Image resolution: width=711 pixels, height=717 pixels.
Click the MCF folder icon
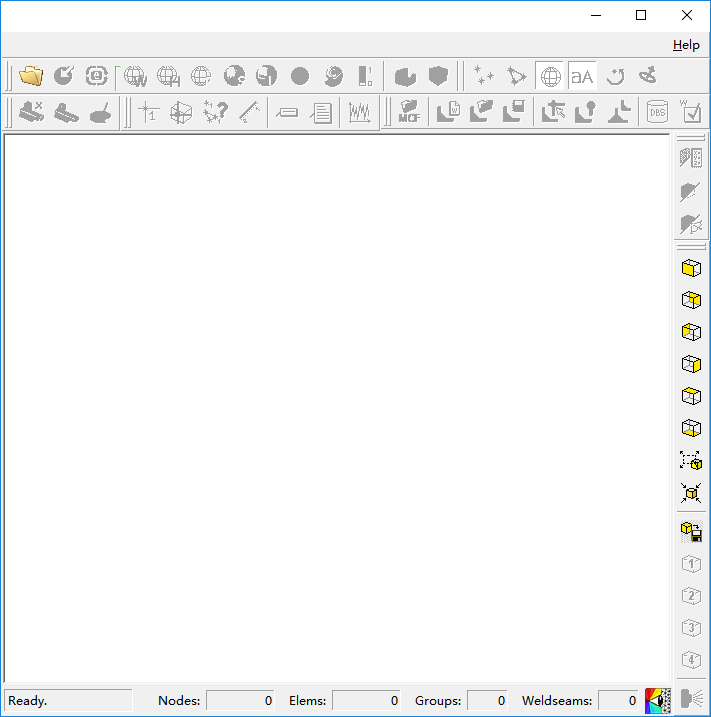[409, 112]
